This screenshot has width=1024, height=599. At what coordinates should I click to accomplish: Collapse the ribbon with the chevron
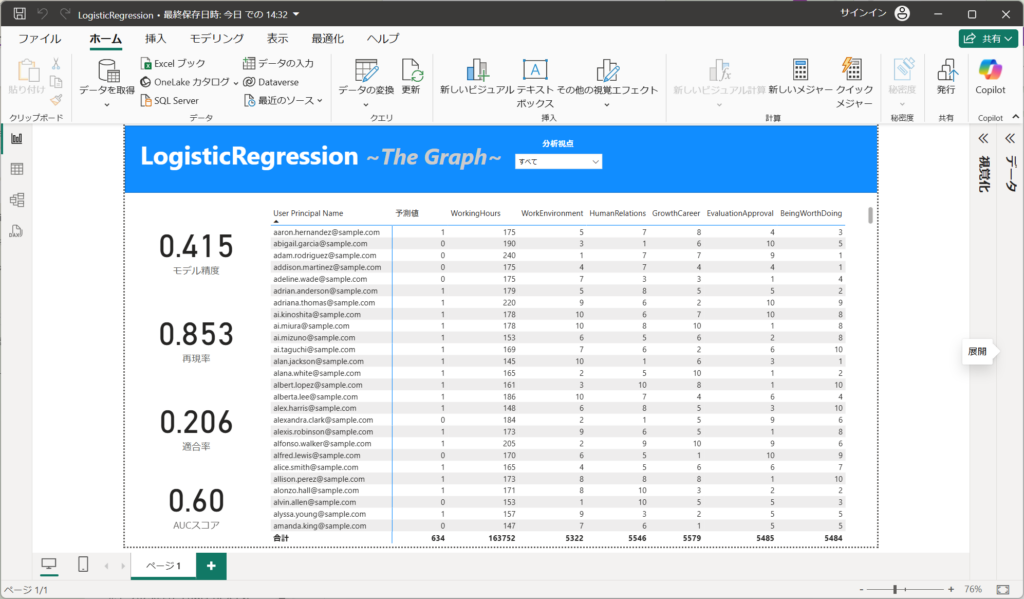pyautogui.click(x=1016, y=117)
